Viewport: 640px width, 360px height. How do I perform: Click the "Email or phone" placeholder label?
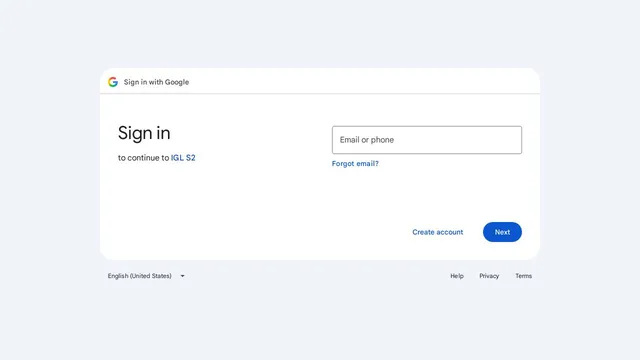pos(367,140)
